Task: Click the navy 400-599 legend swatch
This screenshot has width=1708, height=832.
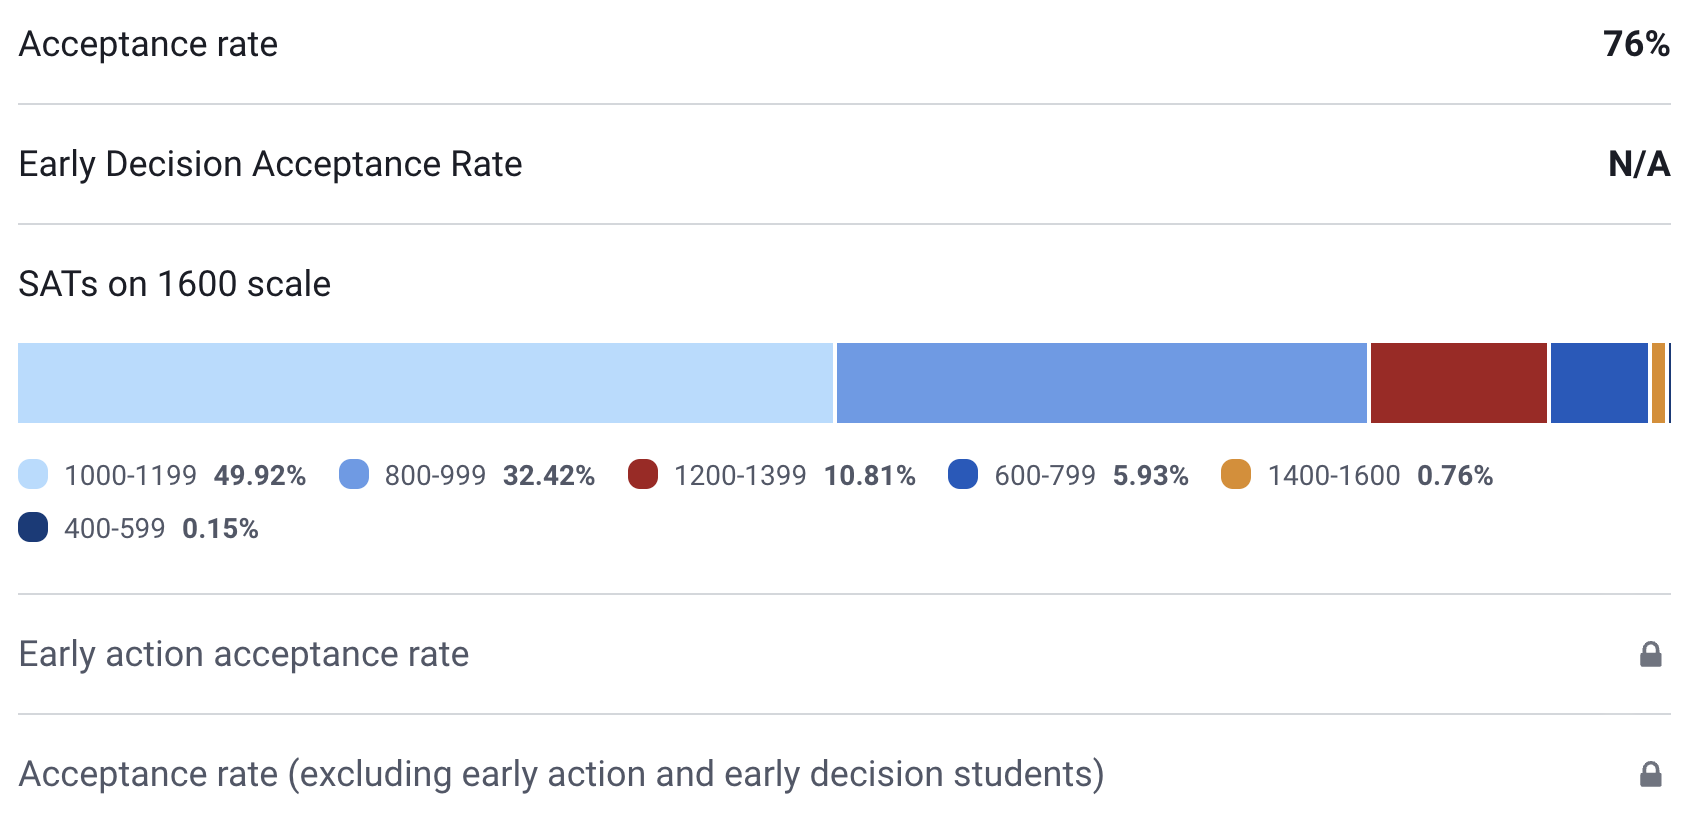Action: tap(33, 527)
